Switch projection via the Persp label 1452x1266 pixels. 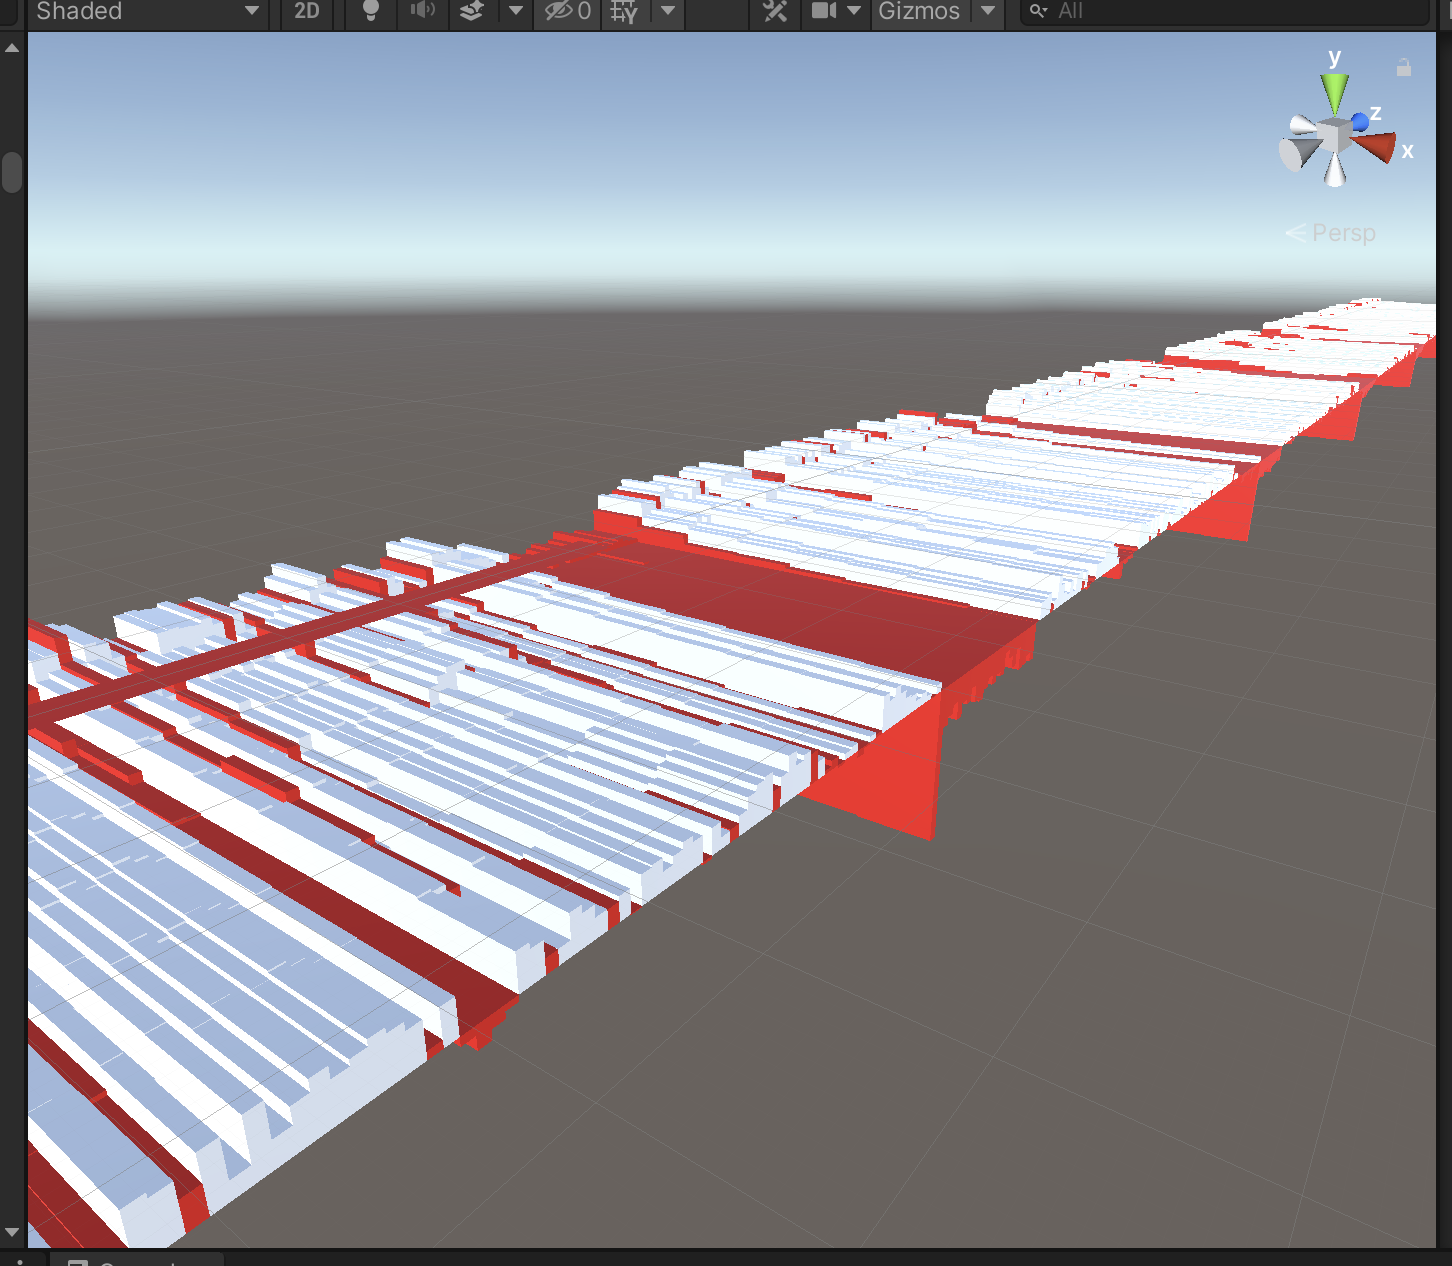1342,233
